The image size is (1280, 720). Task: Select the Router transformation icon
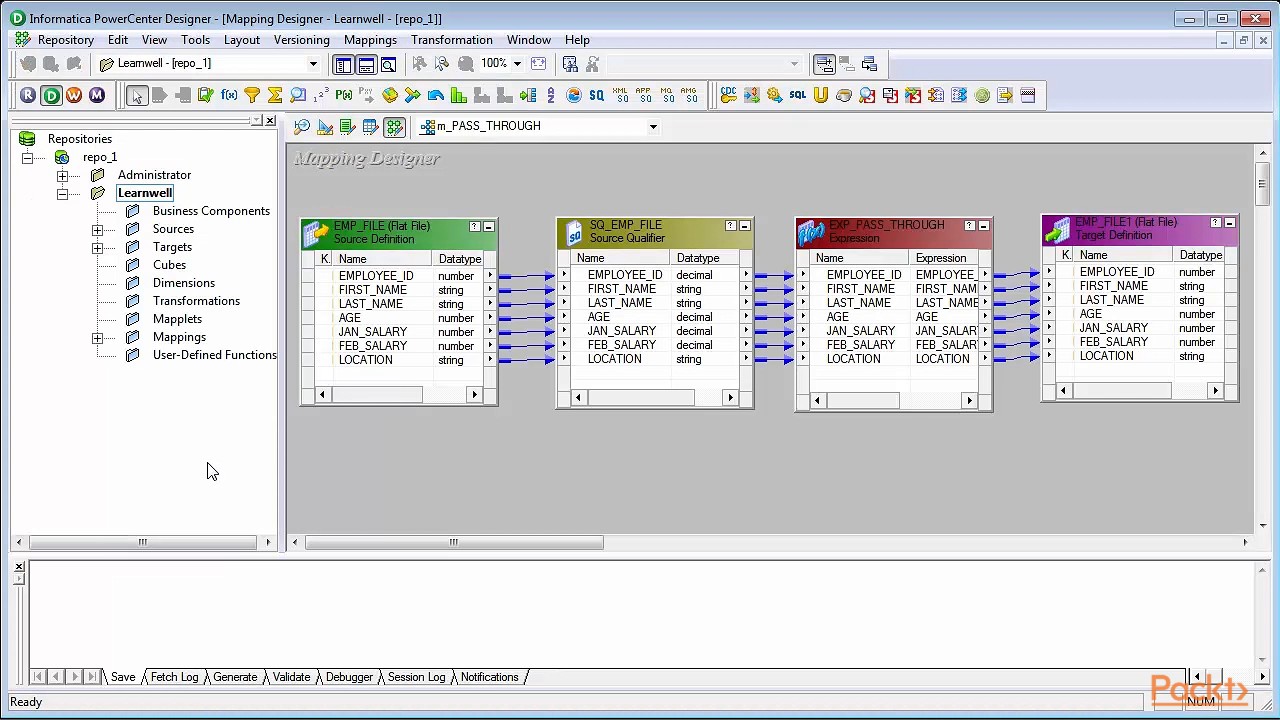412,95
